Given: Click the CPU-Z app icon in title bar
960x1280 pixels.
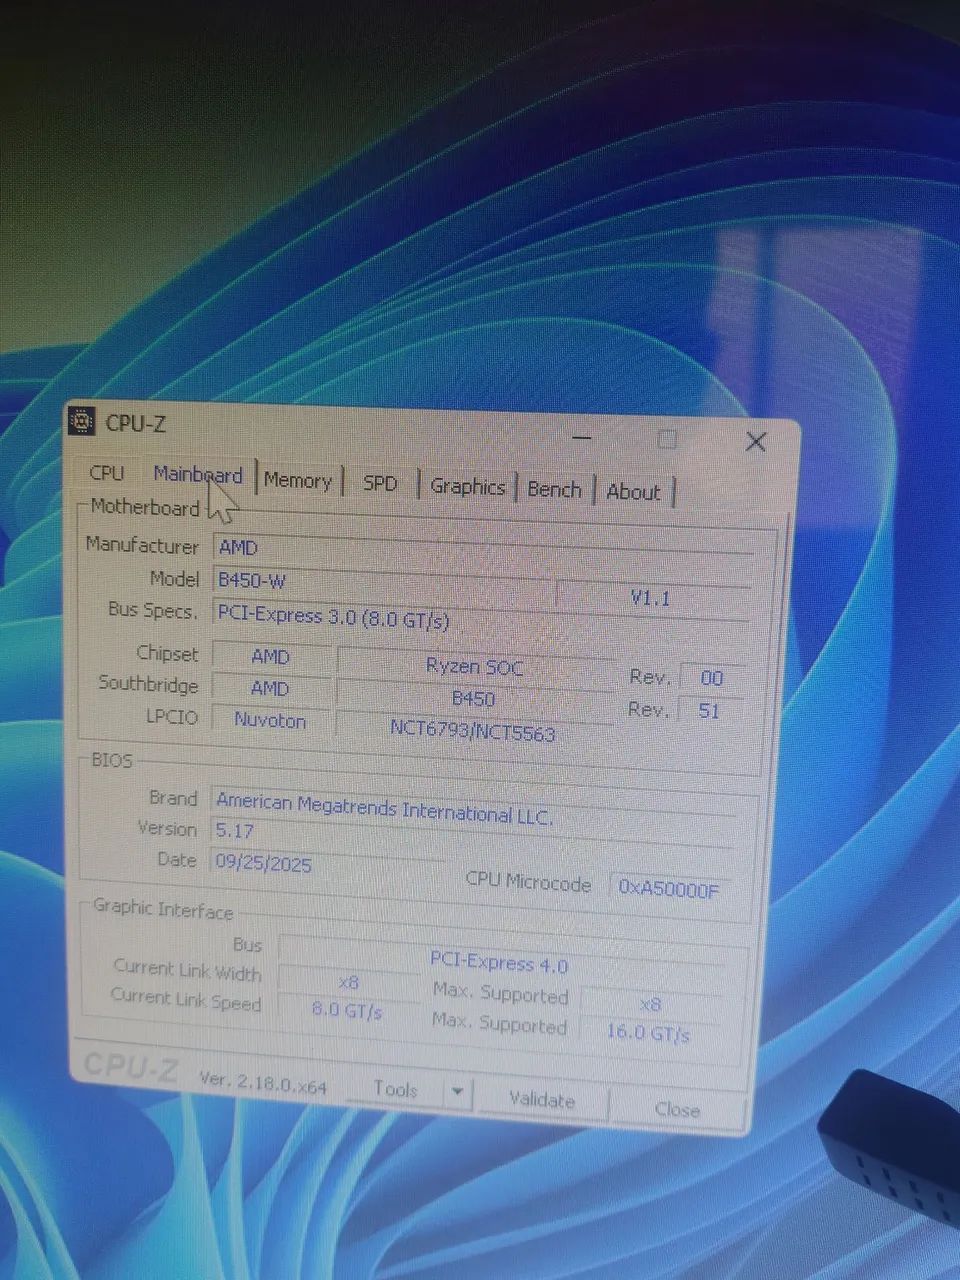Looking at the screenshot, I should pyautogui.click(x=82, y=421).
